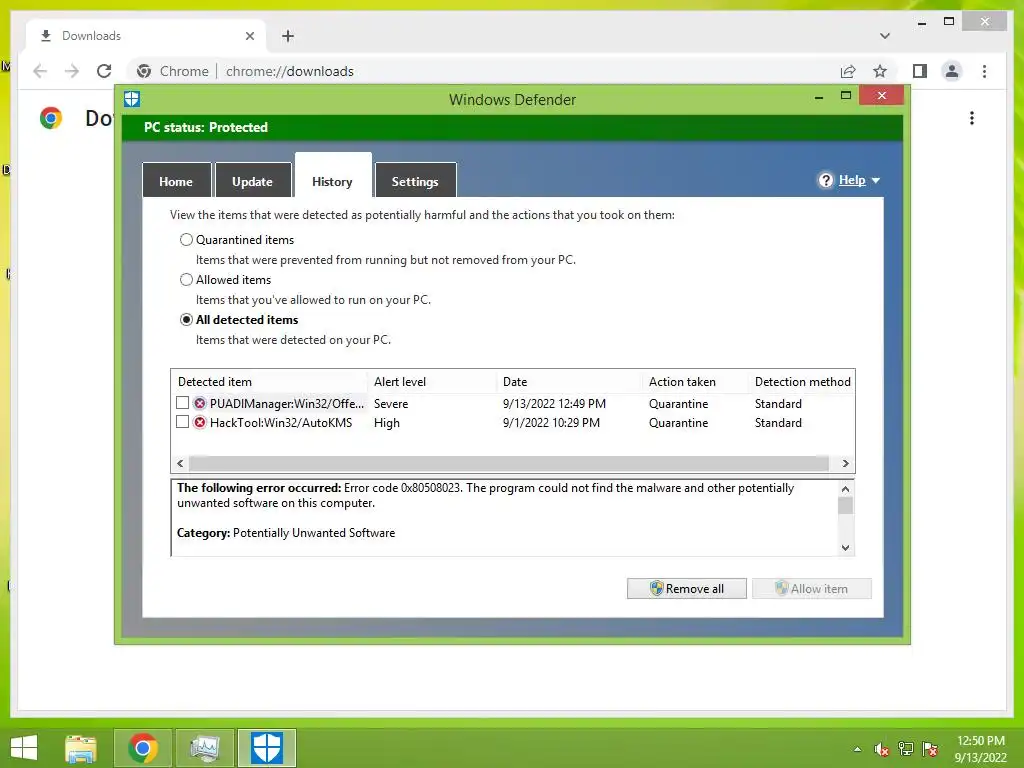Reload the Chrome page

click(104, 71)
